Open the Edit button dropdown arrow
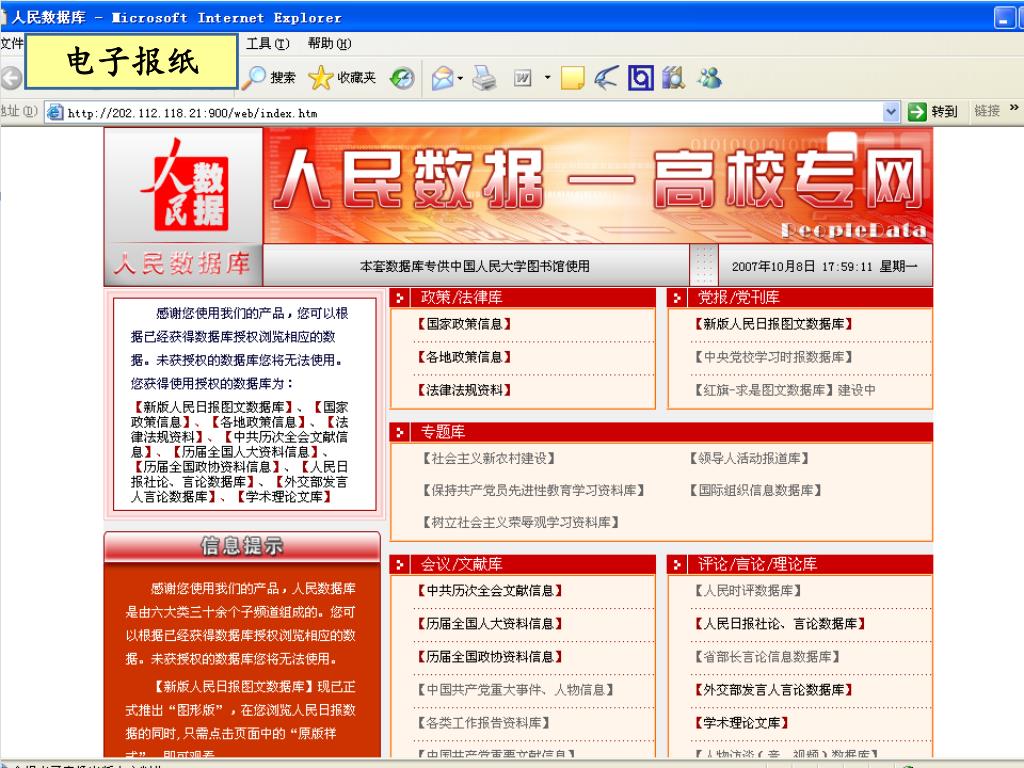 (547, 78)
